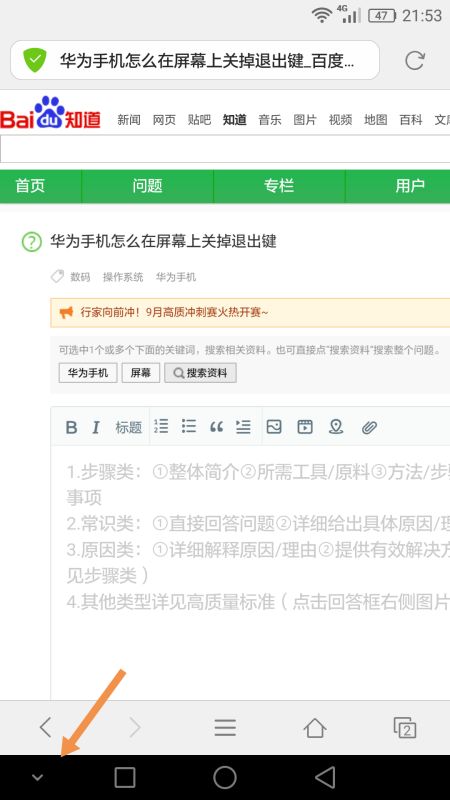Insert a numbered list
Viewport: 450px width, 800px height.
[161, 426]
